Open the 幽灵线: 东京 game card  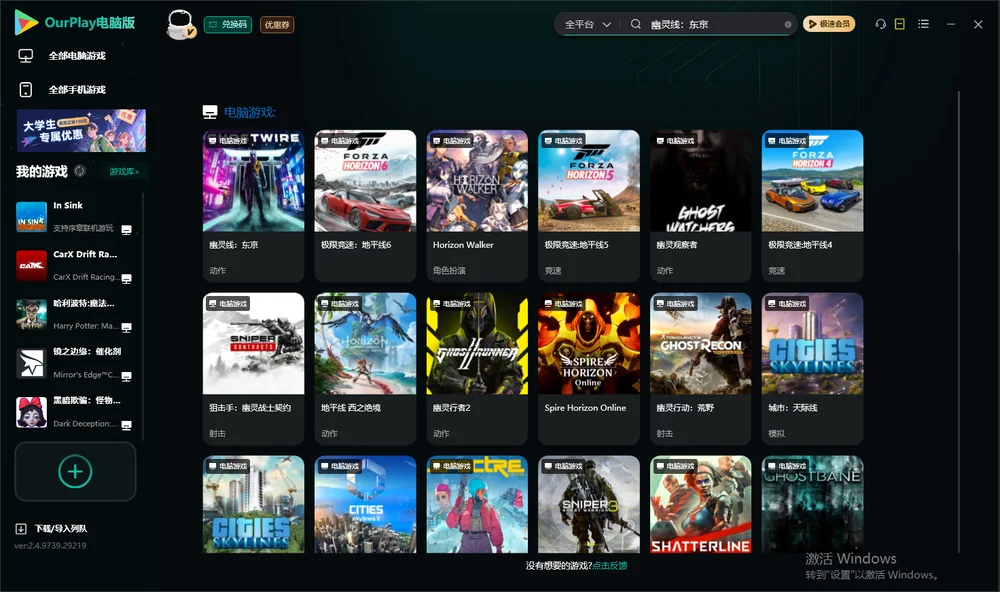pos(253,205)
